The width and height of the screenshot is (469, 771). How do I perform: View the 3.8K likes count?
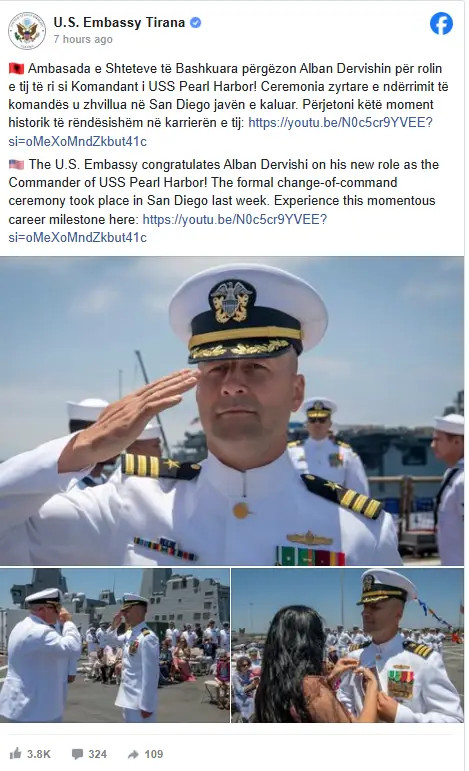(38, 754)
